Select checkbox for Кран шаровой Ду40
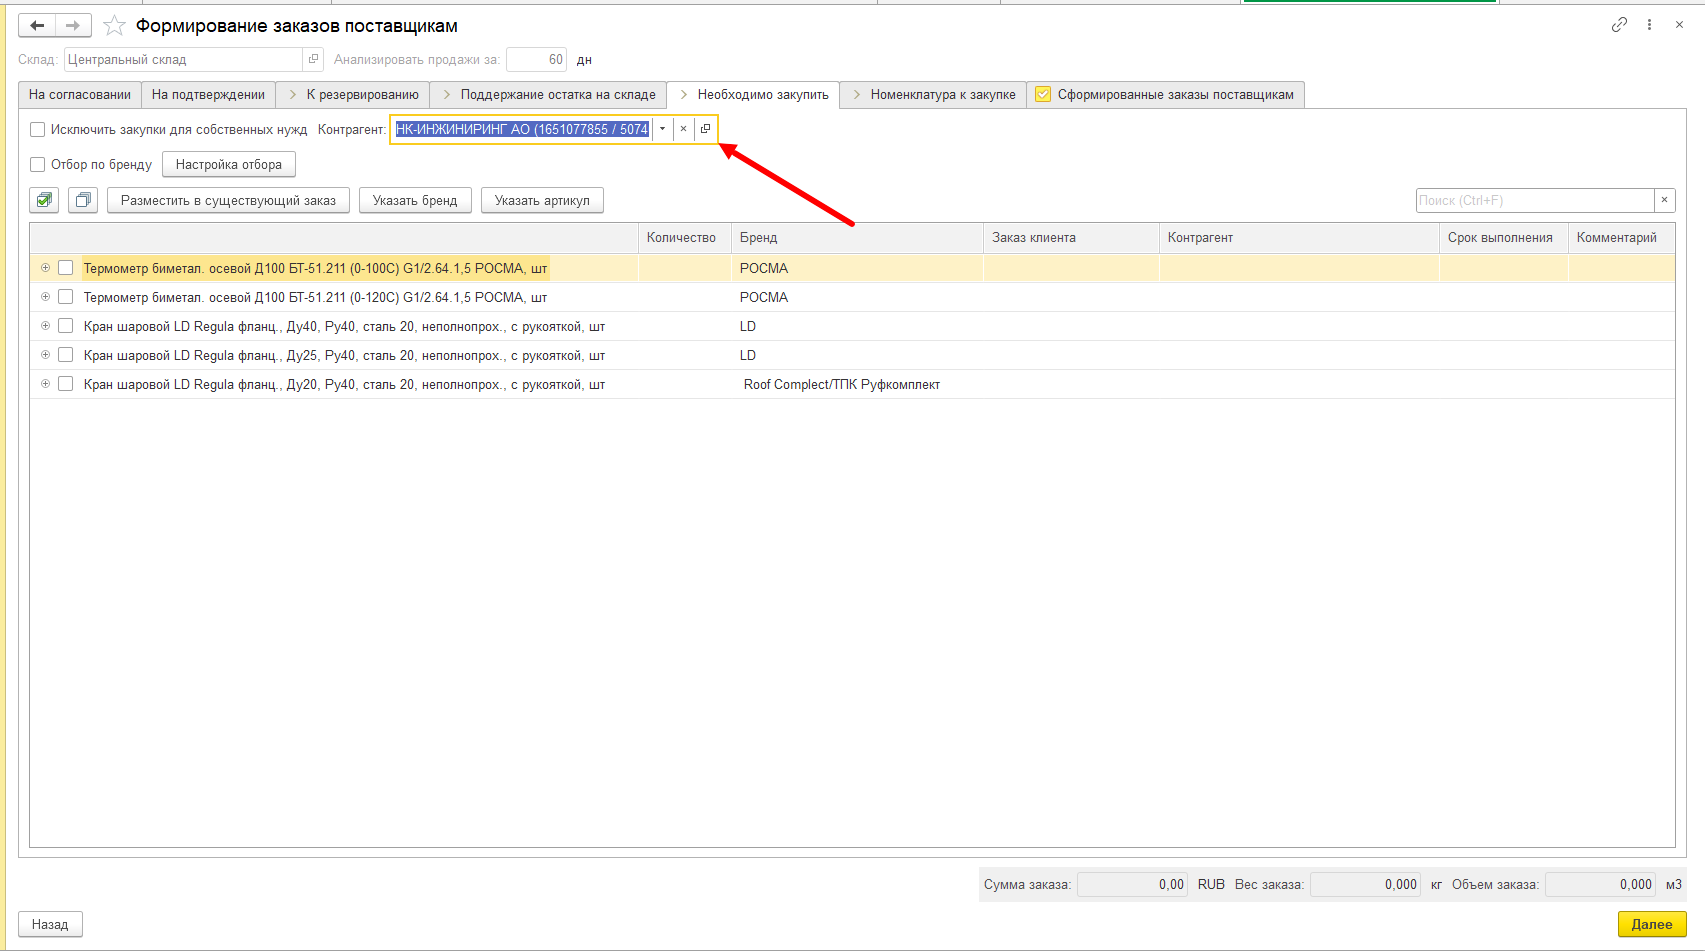Viewport: 1705px width, 951px height. tap(66, 326)
